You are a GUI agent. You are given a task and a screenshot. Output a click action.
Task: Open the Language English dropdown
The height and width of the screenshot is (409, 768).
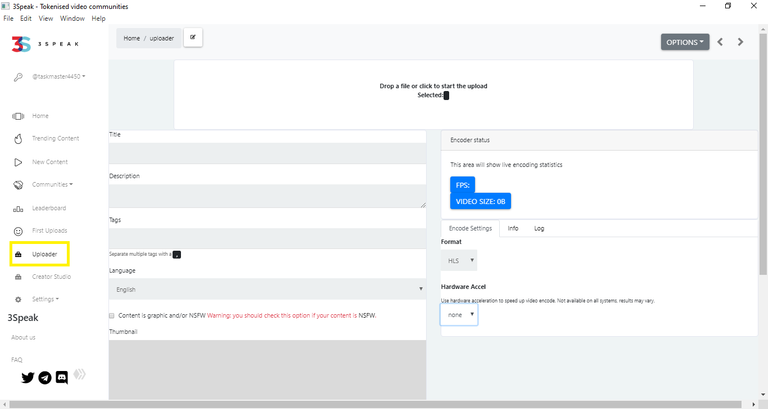coord(267,289)
